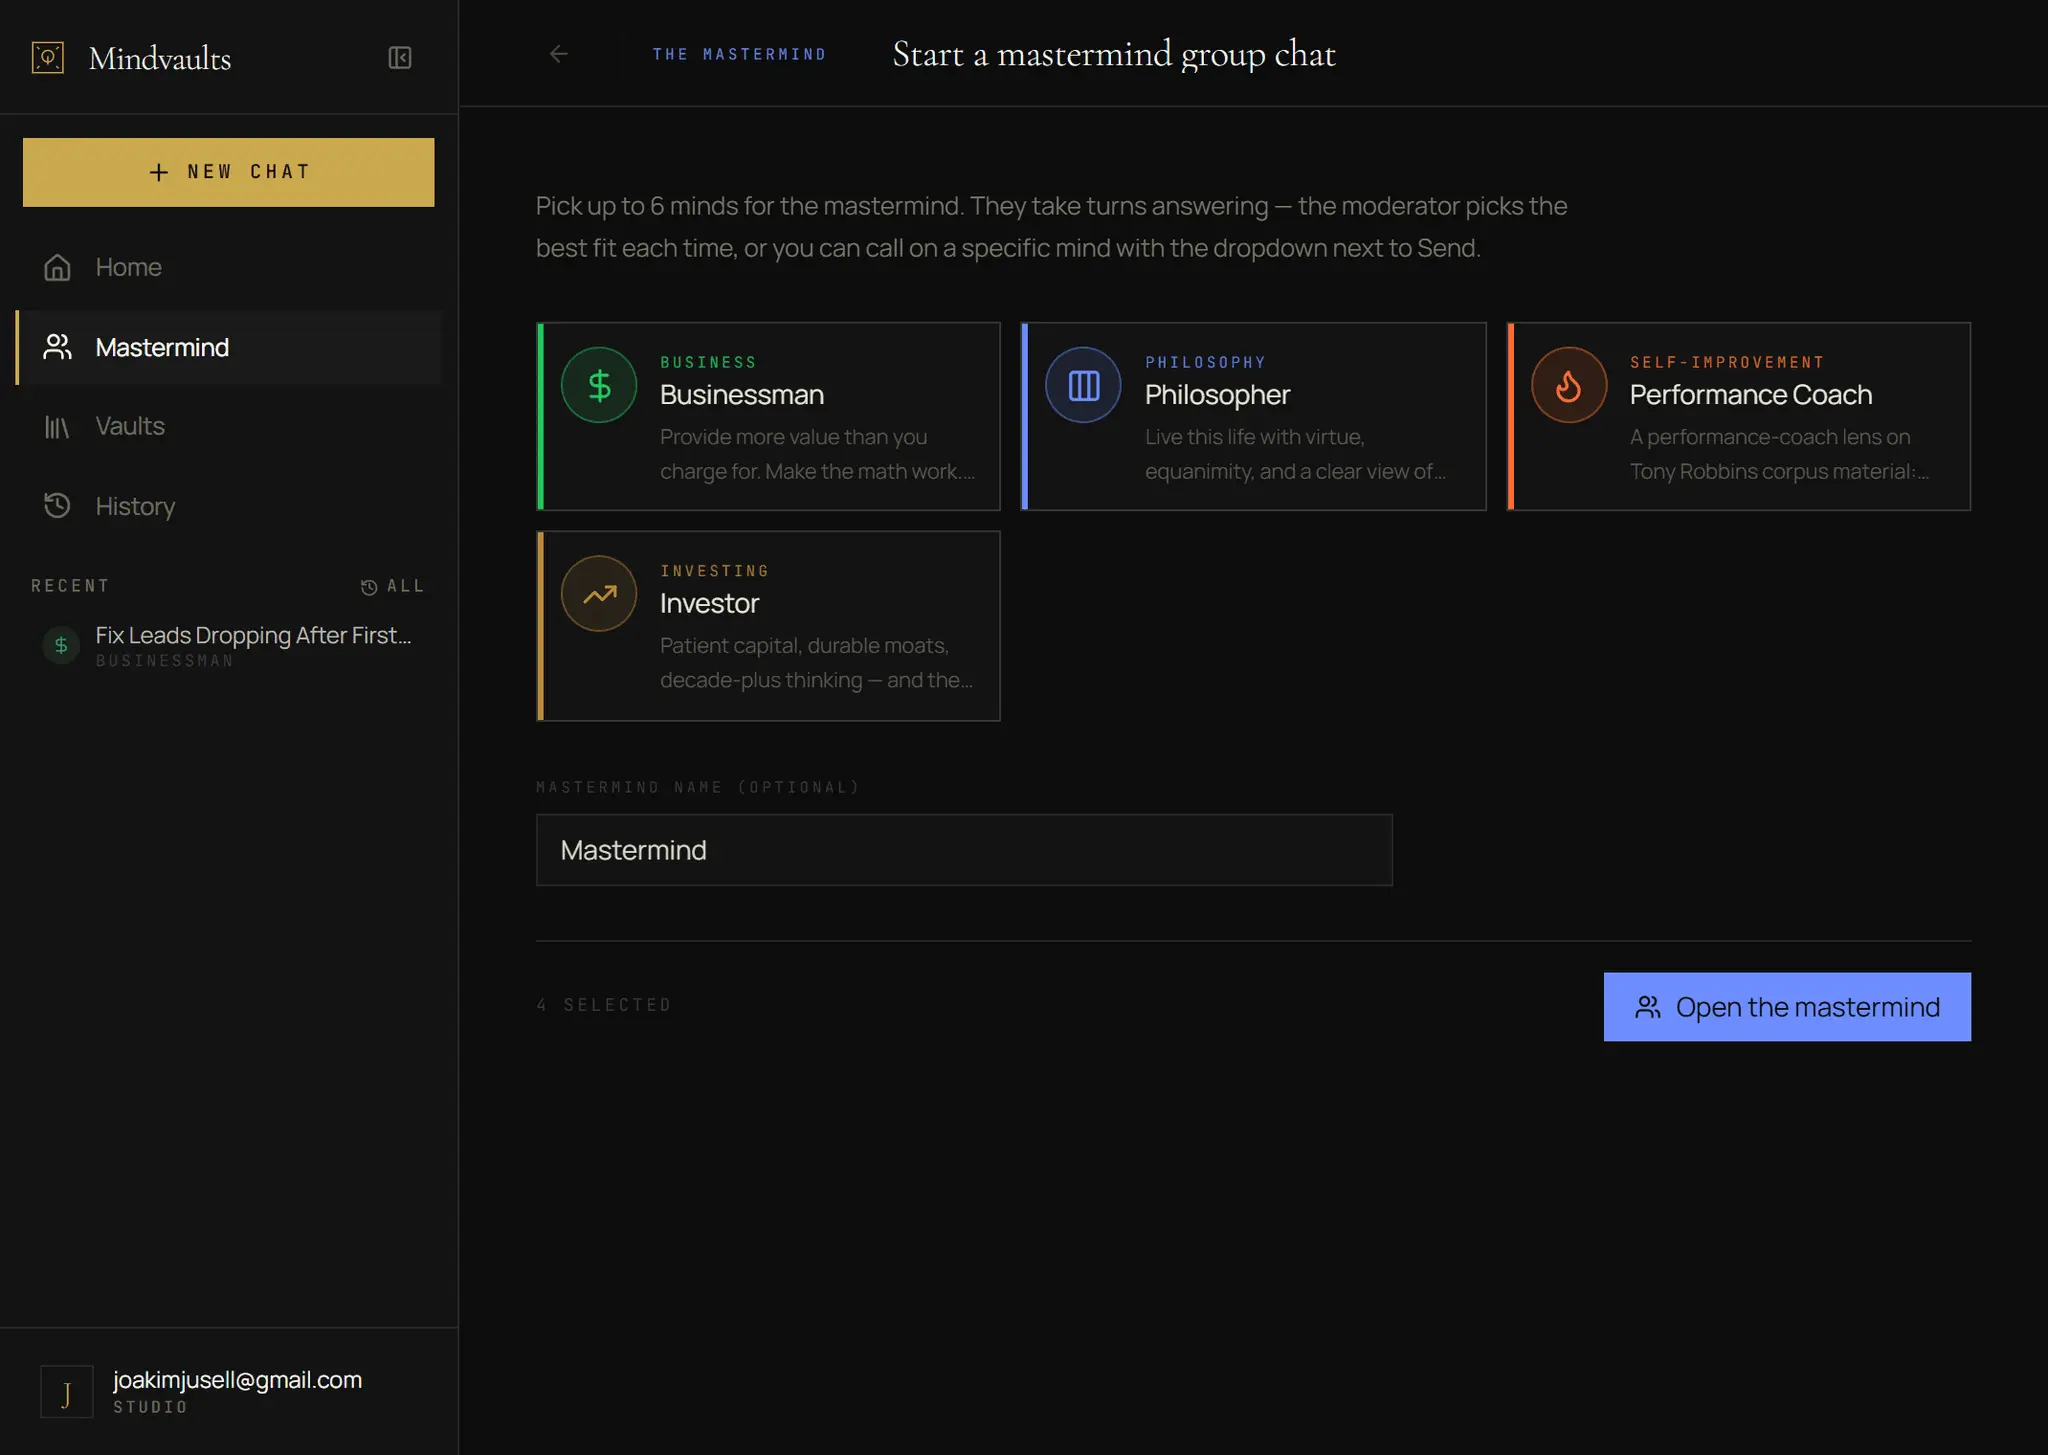
Task: Toggle the Philosopher mind card
Action: [x=1254, y=416]
